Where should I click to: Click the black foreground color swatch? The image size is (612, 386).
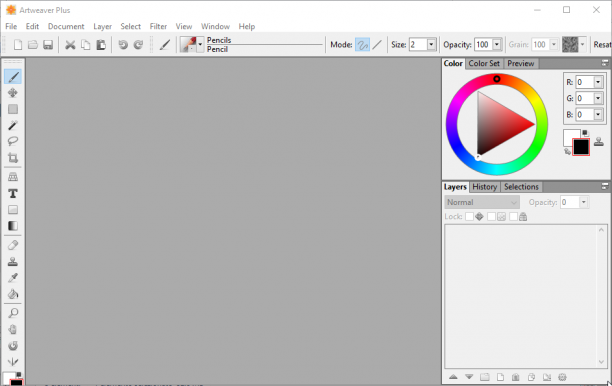pyautogui.click(x=581, y=147)
